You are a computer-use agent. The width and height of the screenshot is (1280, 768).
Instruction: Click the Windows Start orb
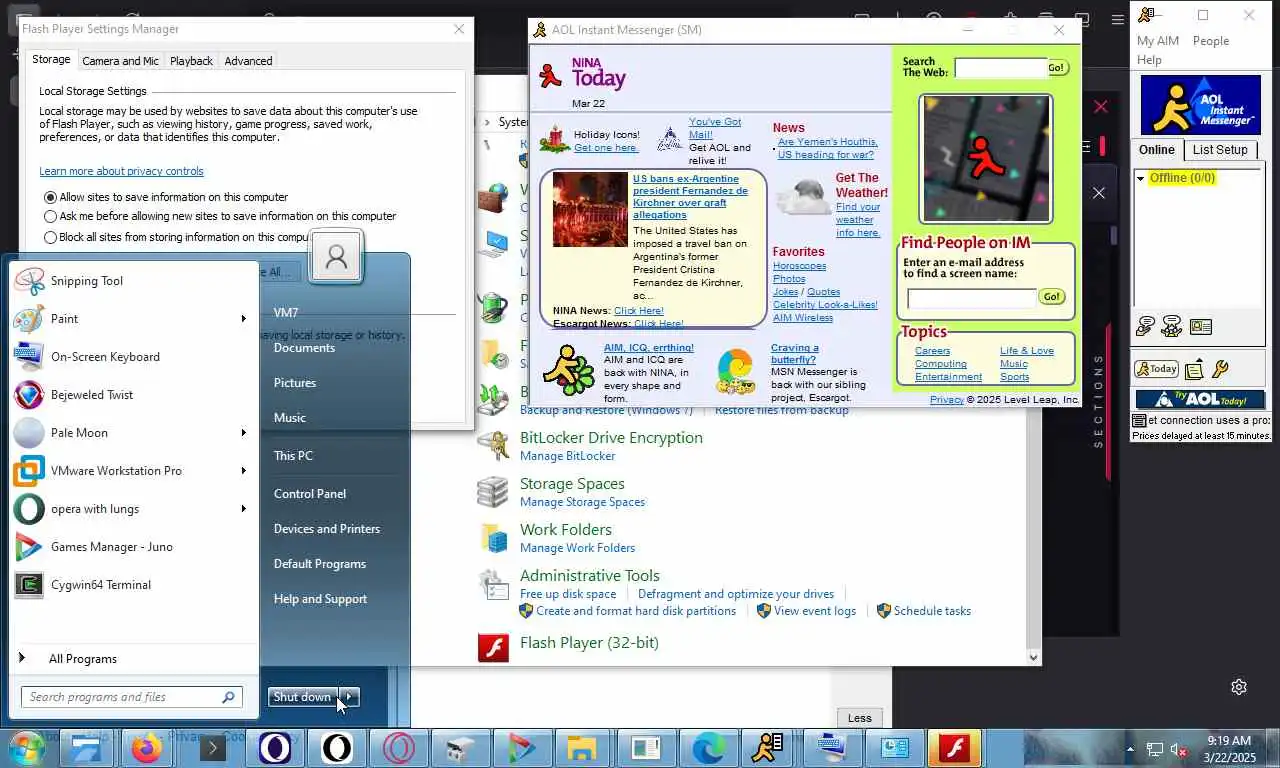pyautogui.click(x=27, y=748)
